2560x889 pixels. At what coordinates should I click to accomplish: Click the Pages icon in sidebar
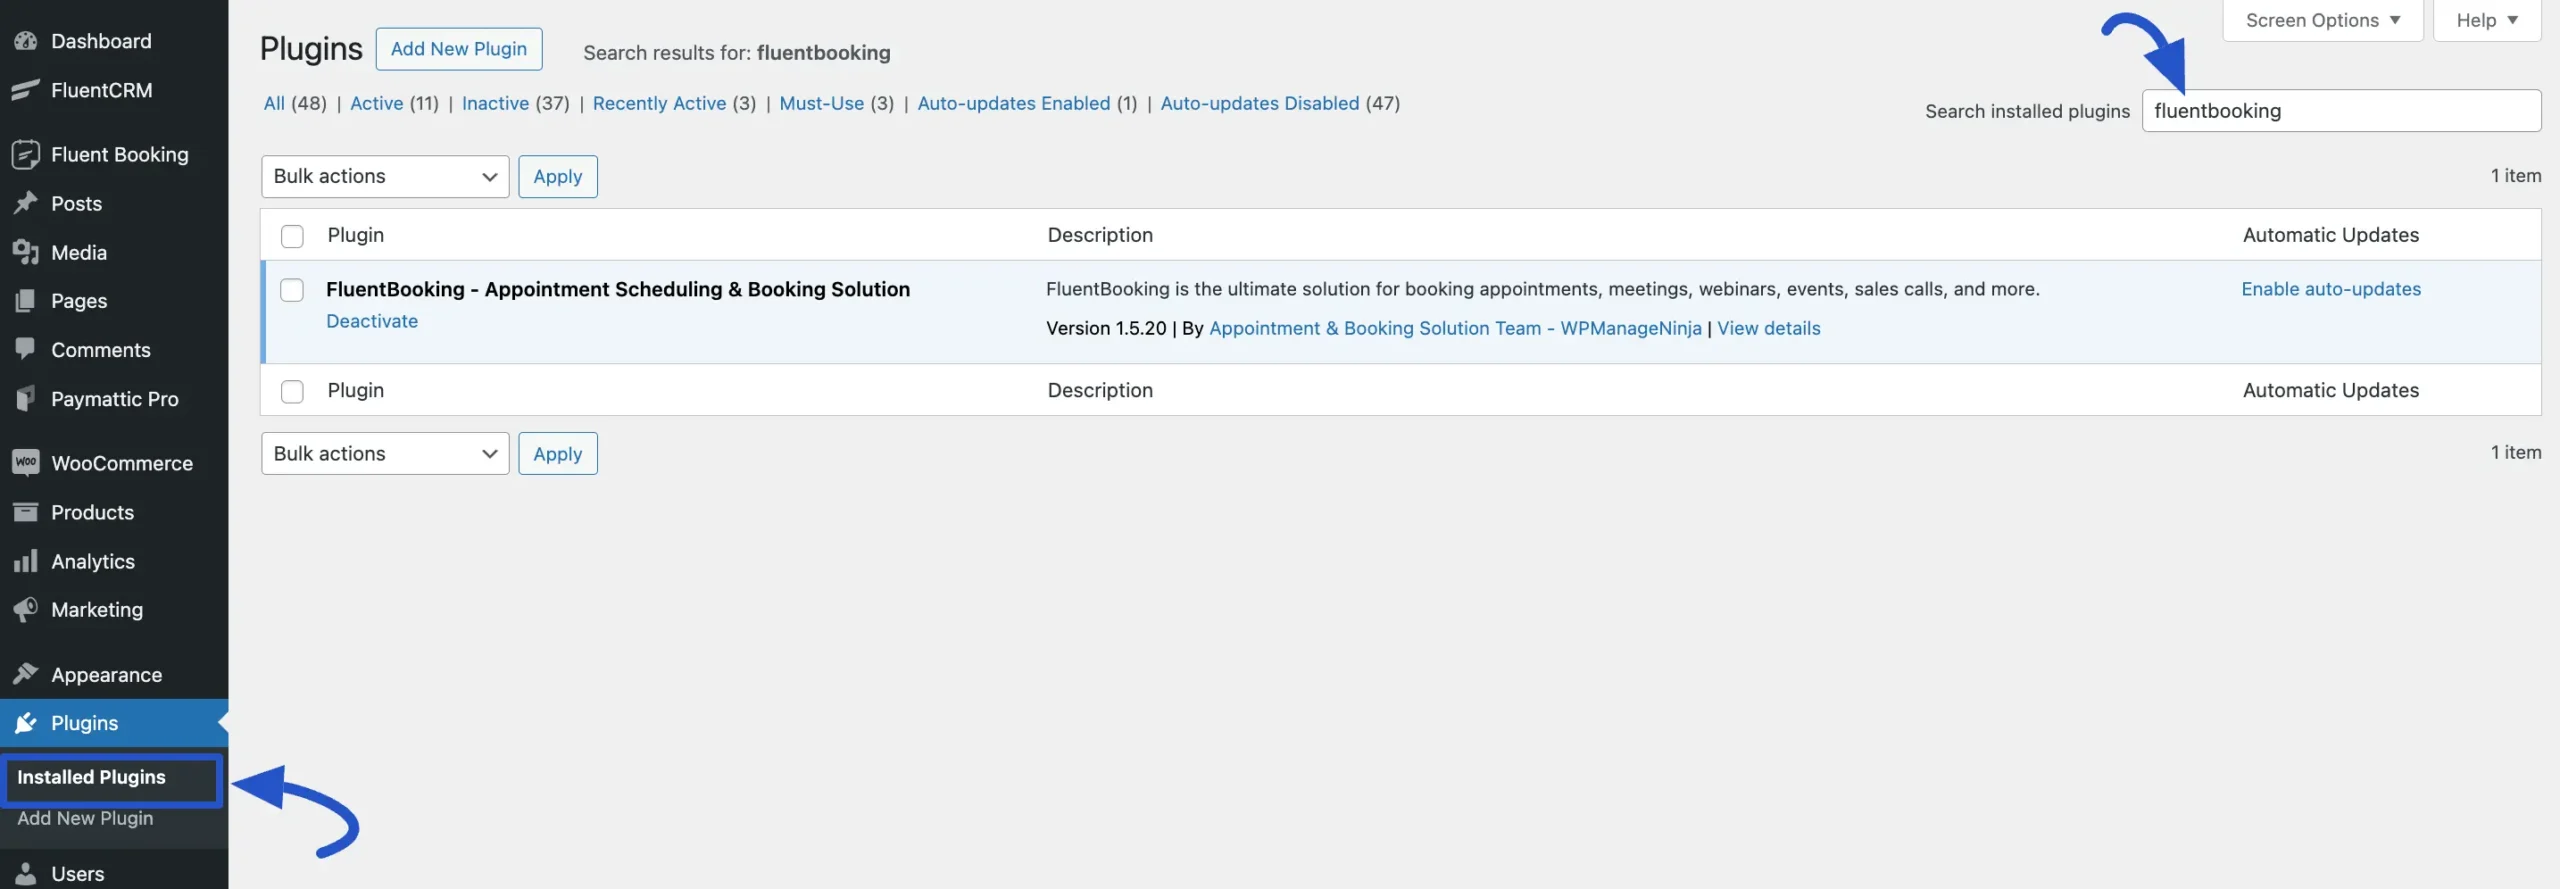(25, 301)
